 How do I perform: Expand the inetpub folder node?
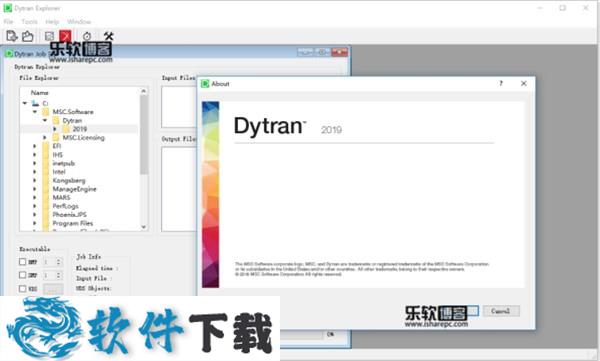(34, 163)
